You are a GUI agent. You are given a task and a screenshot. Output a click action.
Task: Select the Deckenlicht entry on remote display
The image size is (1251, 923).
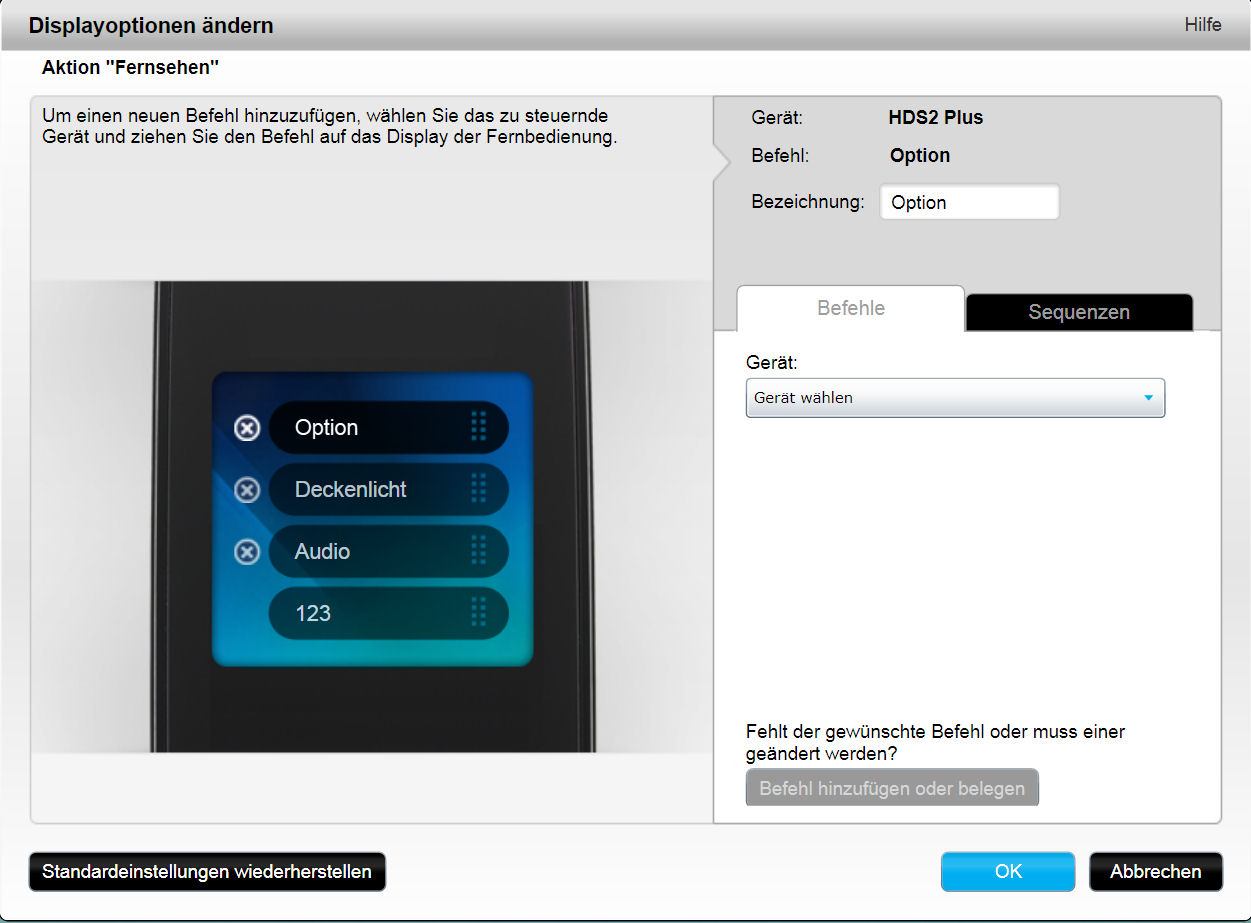point(370,489)
